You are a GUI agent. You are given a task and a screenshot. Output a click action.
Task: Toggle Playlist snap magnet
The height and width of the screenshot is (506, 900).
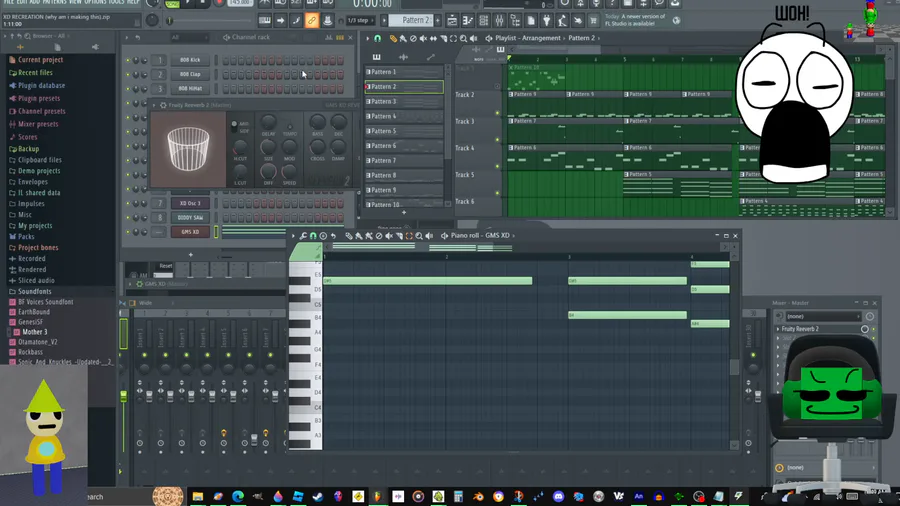[378, 38]
